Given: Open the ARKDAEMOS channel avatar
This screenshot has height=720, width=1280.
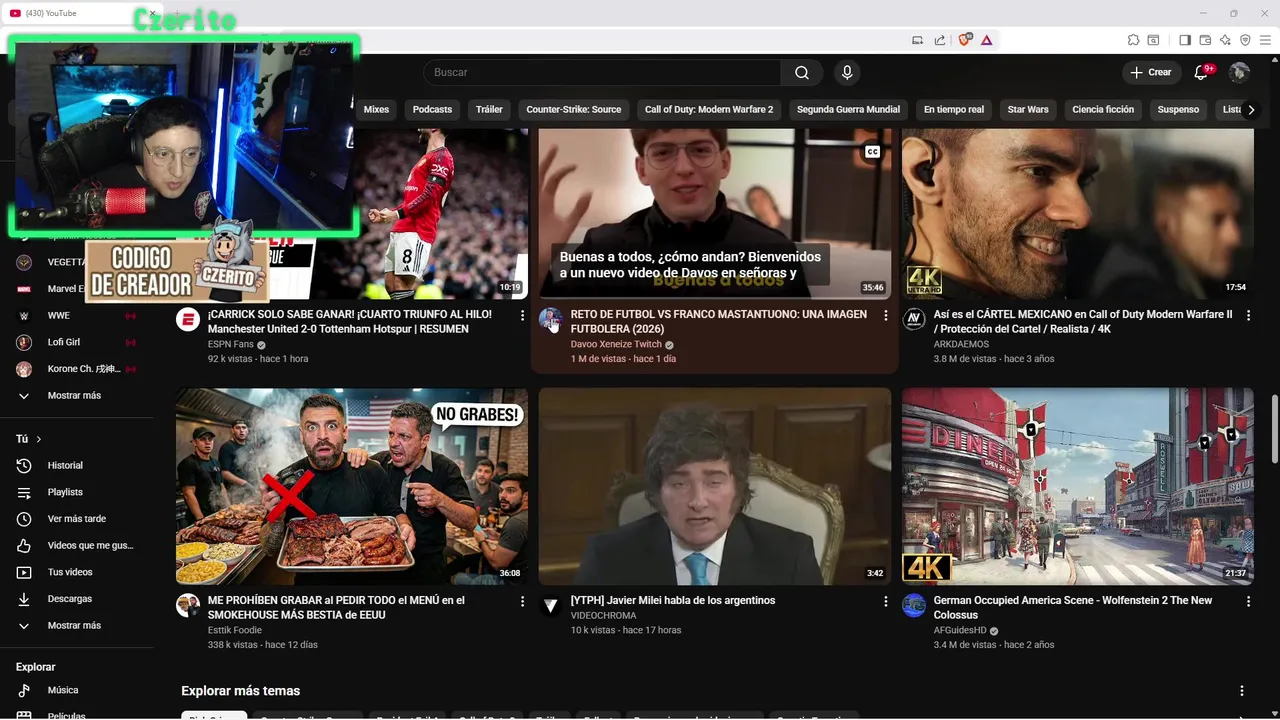Looking at the screenshot, I should pyautogui.click(x=914, y=319).
